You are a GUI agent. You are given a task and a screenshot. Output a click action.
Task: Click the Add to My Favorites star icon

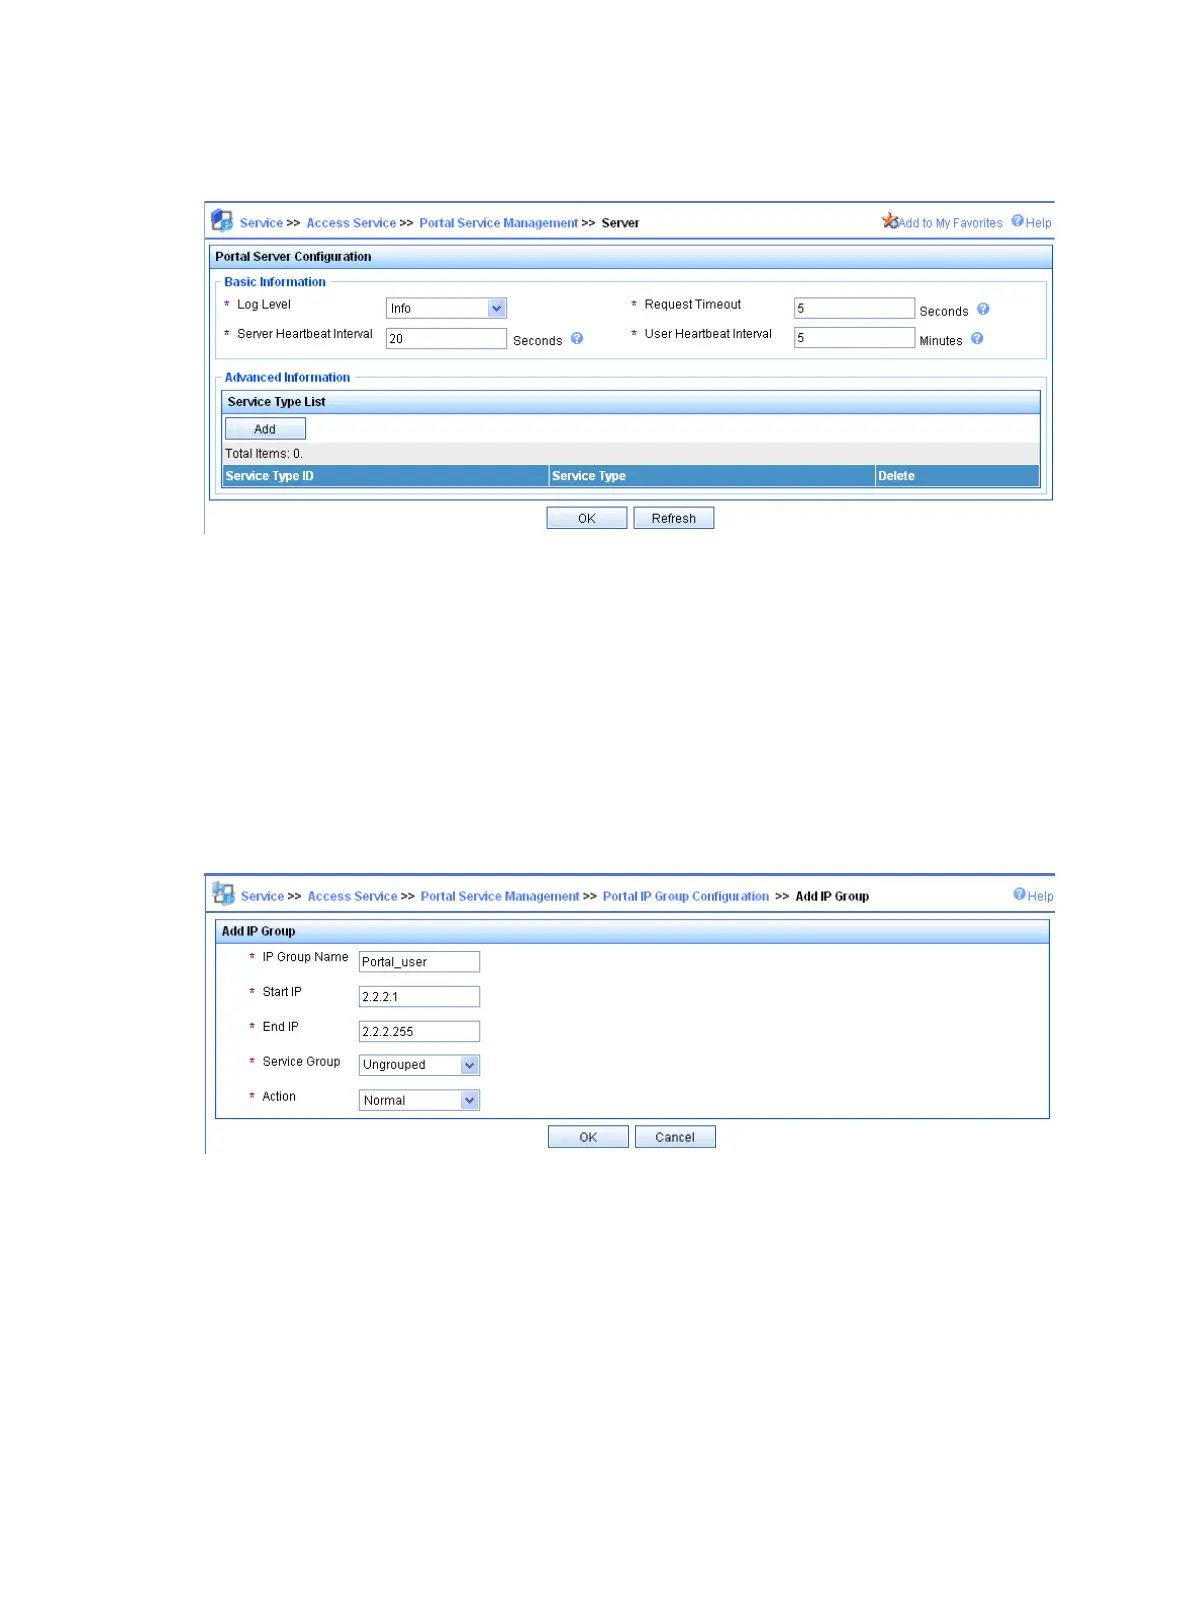(x=889, y=220)
